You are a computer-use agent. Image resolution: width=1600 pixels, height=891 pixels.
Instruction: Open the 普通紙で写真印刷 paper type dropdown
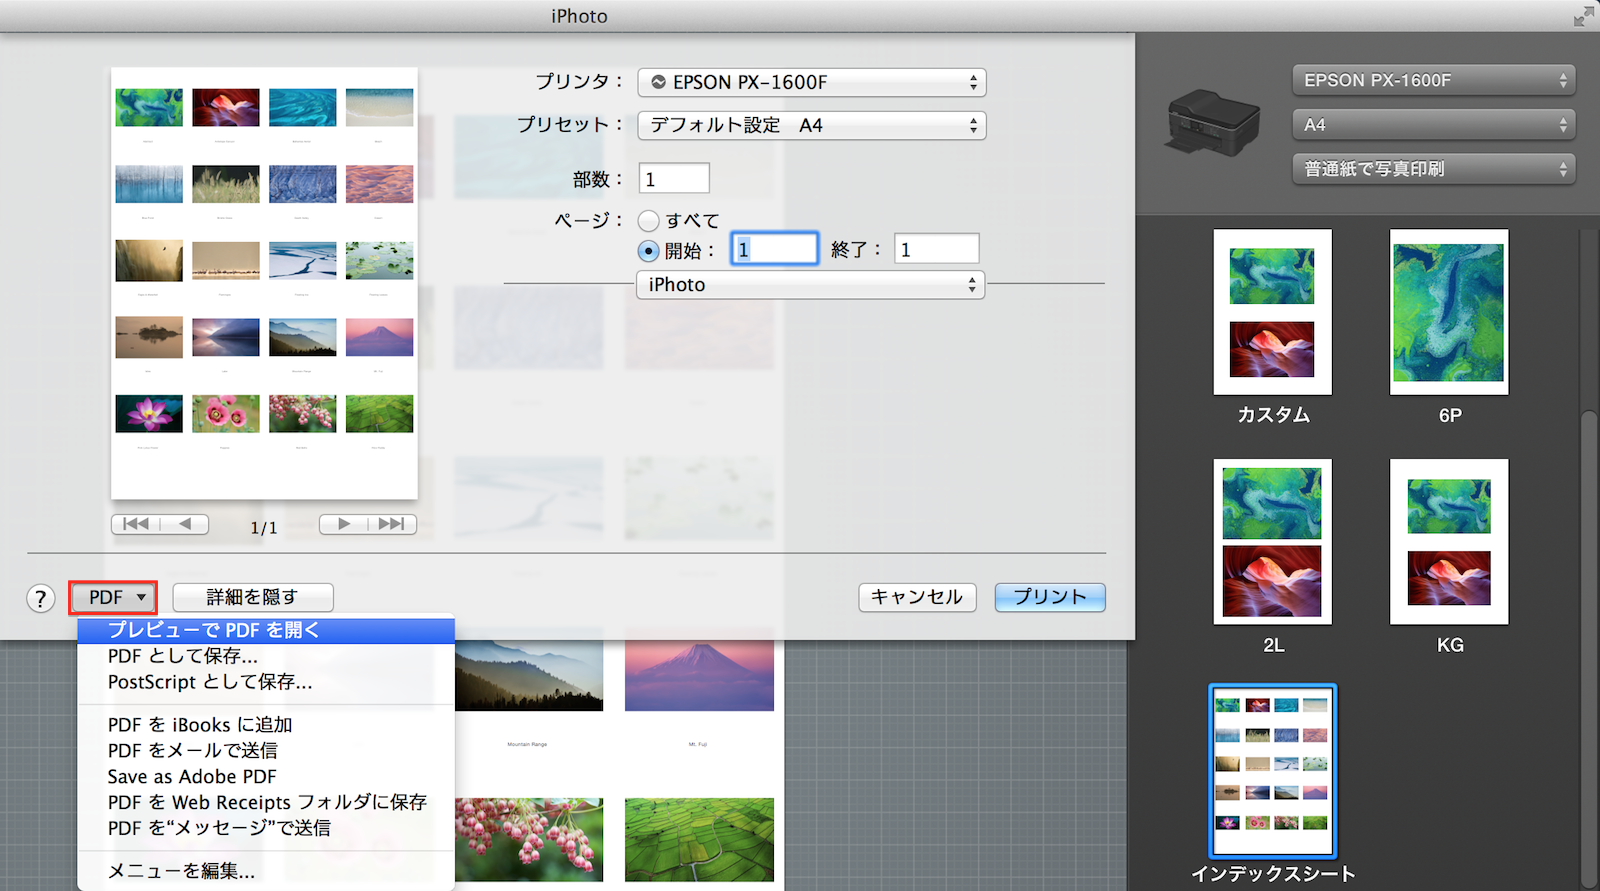1433,169
